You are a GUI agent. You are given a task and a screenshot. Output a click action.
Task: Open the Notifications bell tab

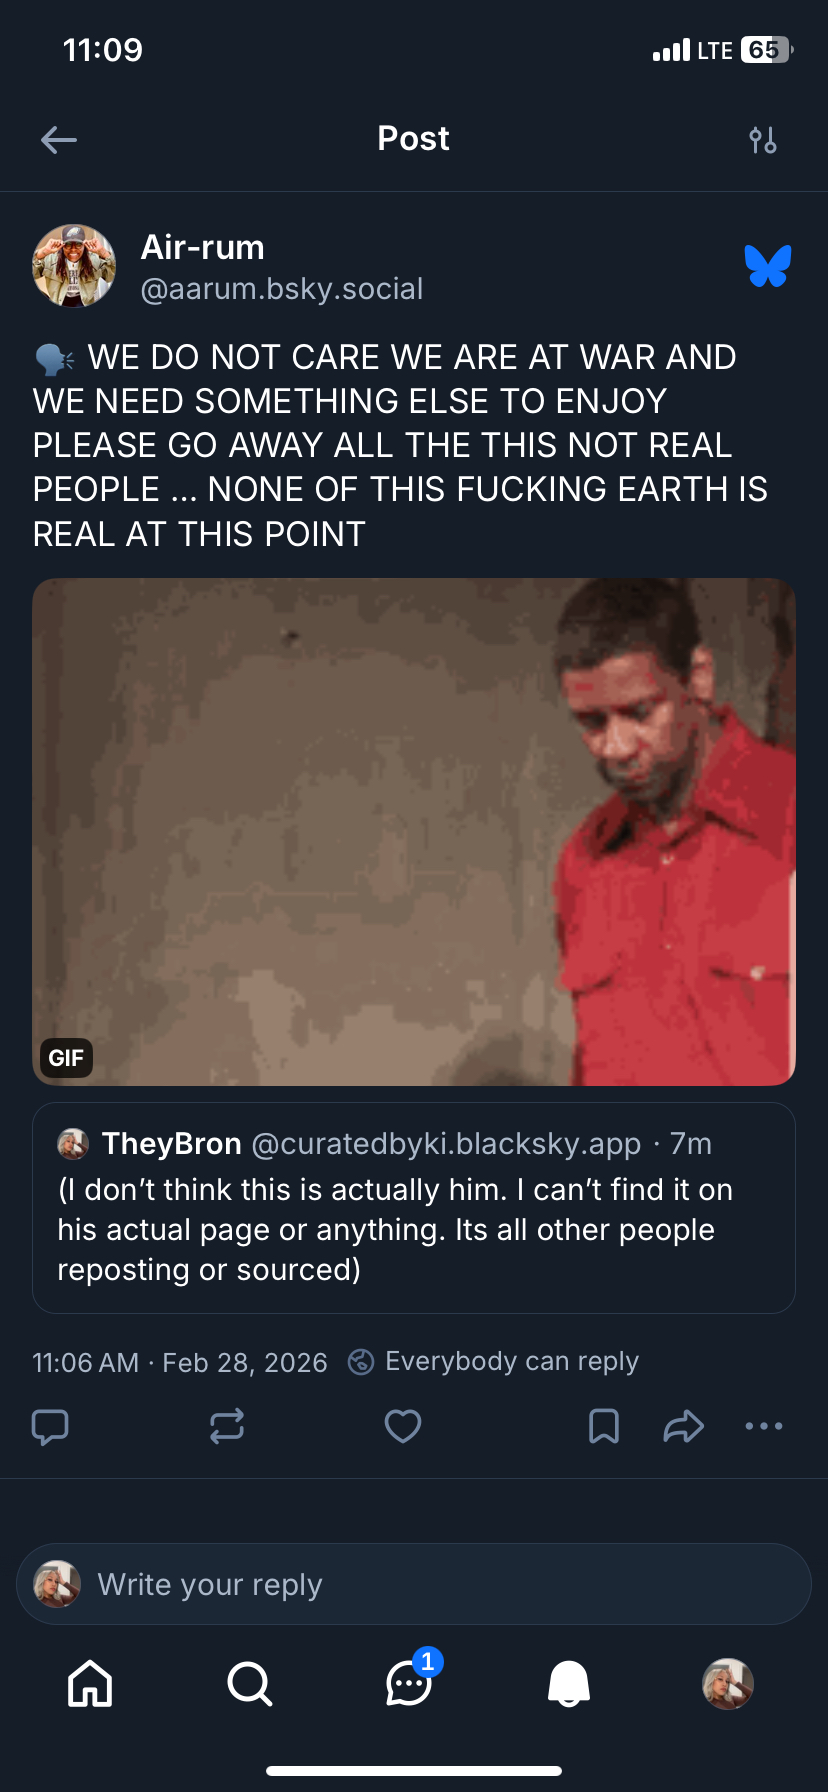click(x=569, y=1683)
